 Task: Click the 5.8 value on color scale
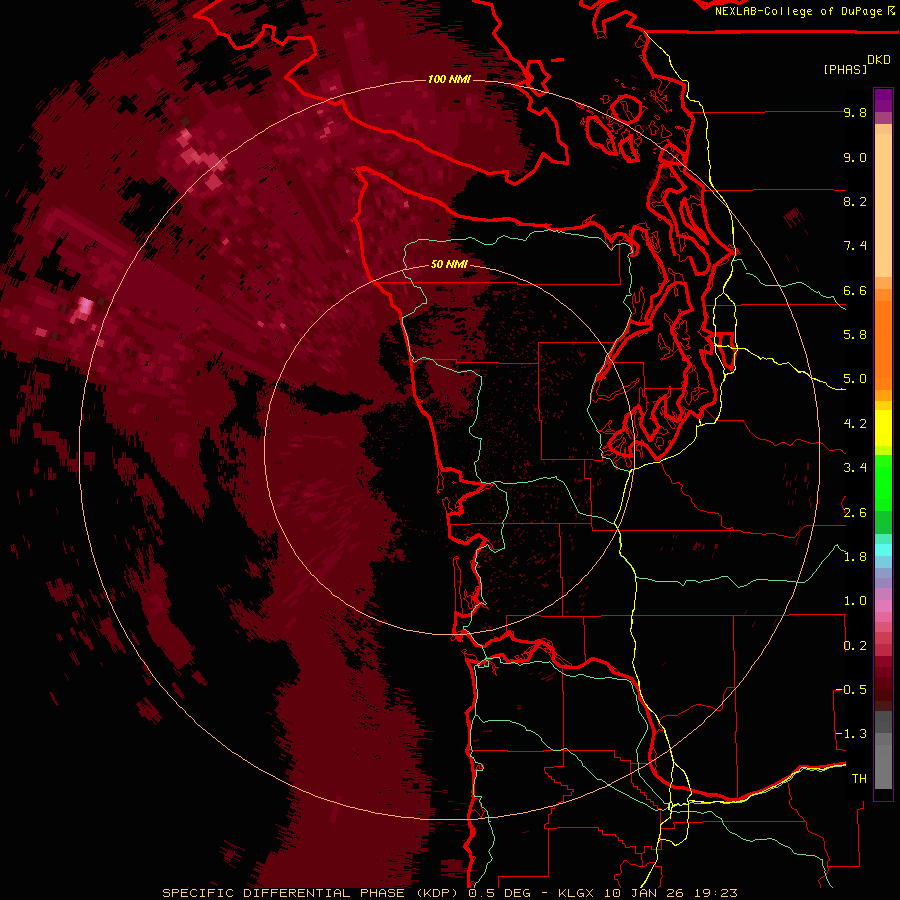[x=855, y=335]
